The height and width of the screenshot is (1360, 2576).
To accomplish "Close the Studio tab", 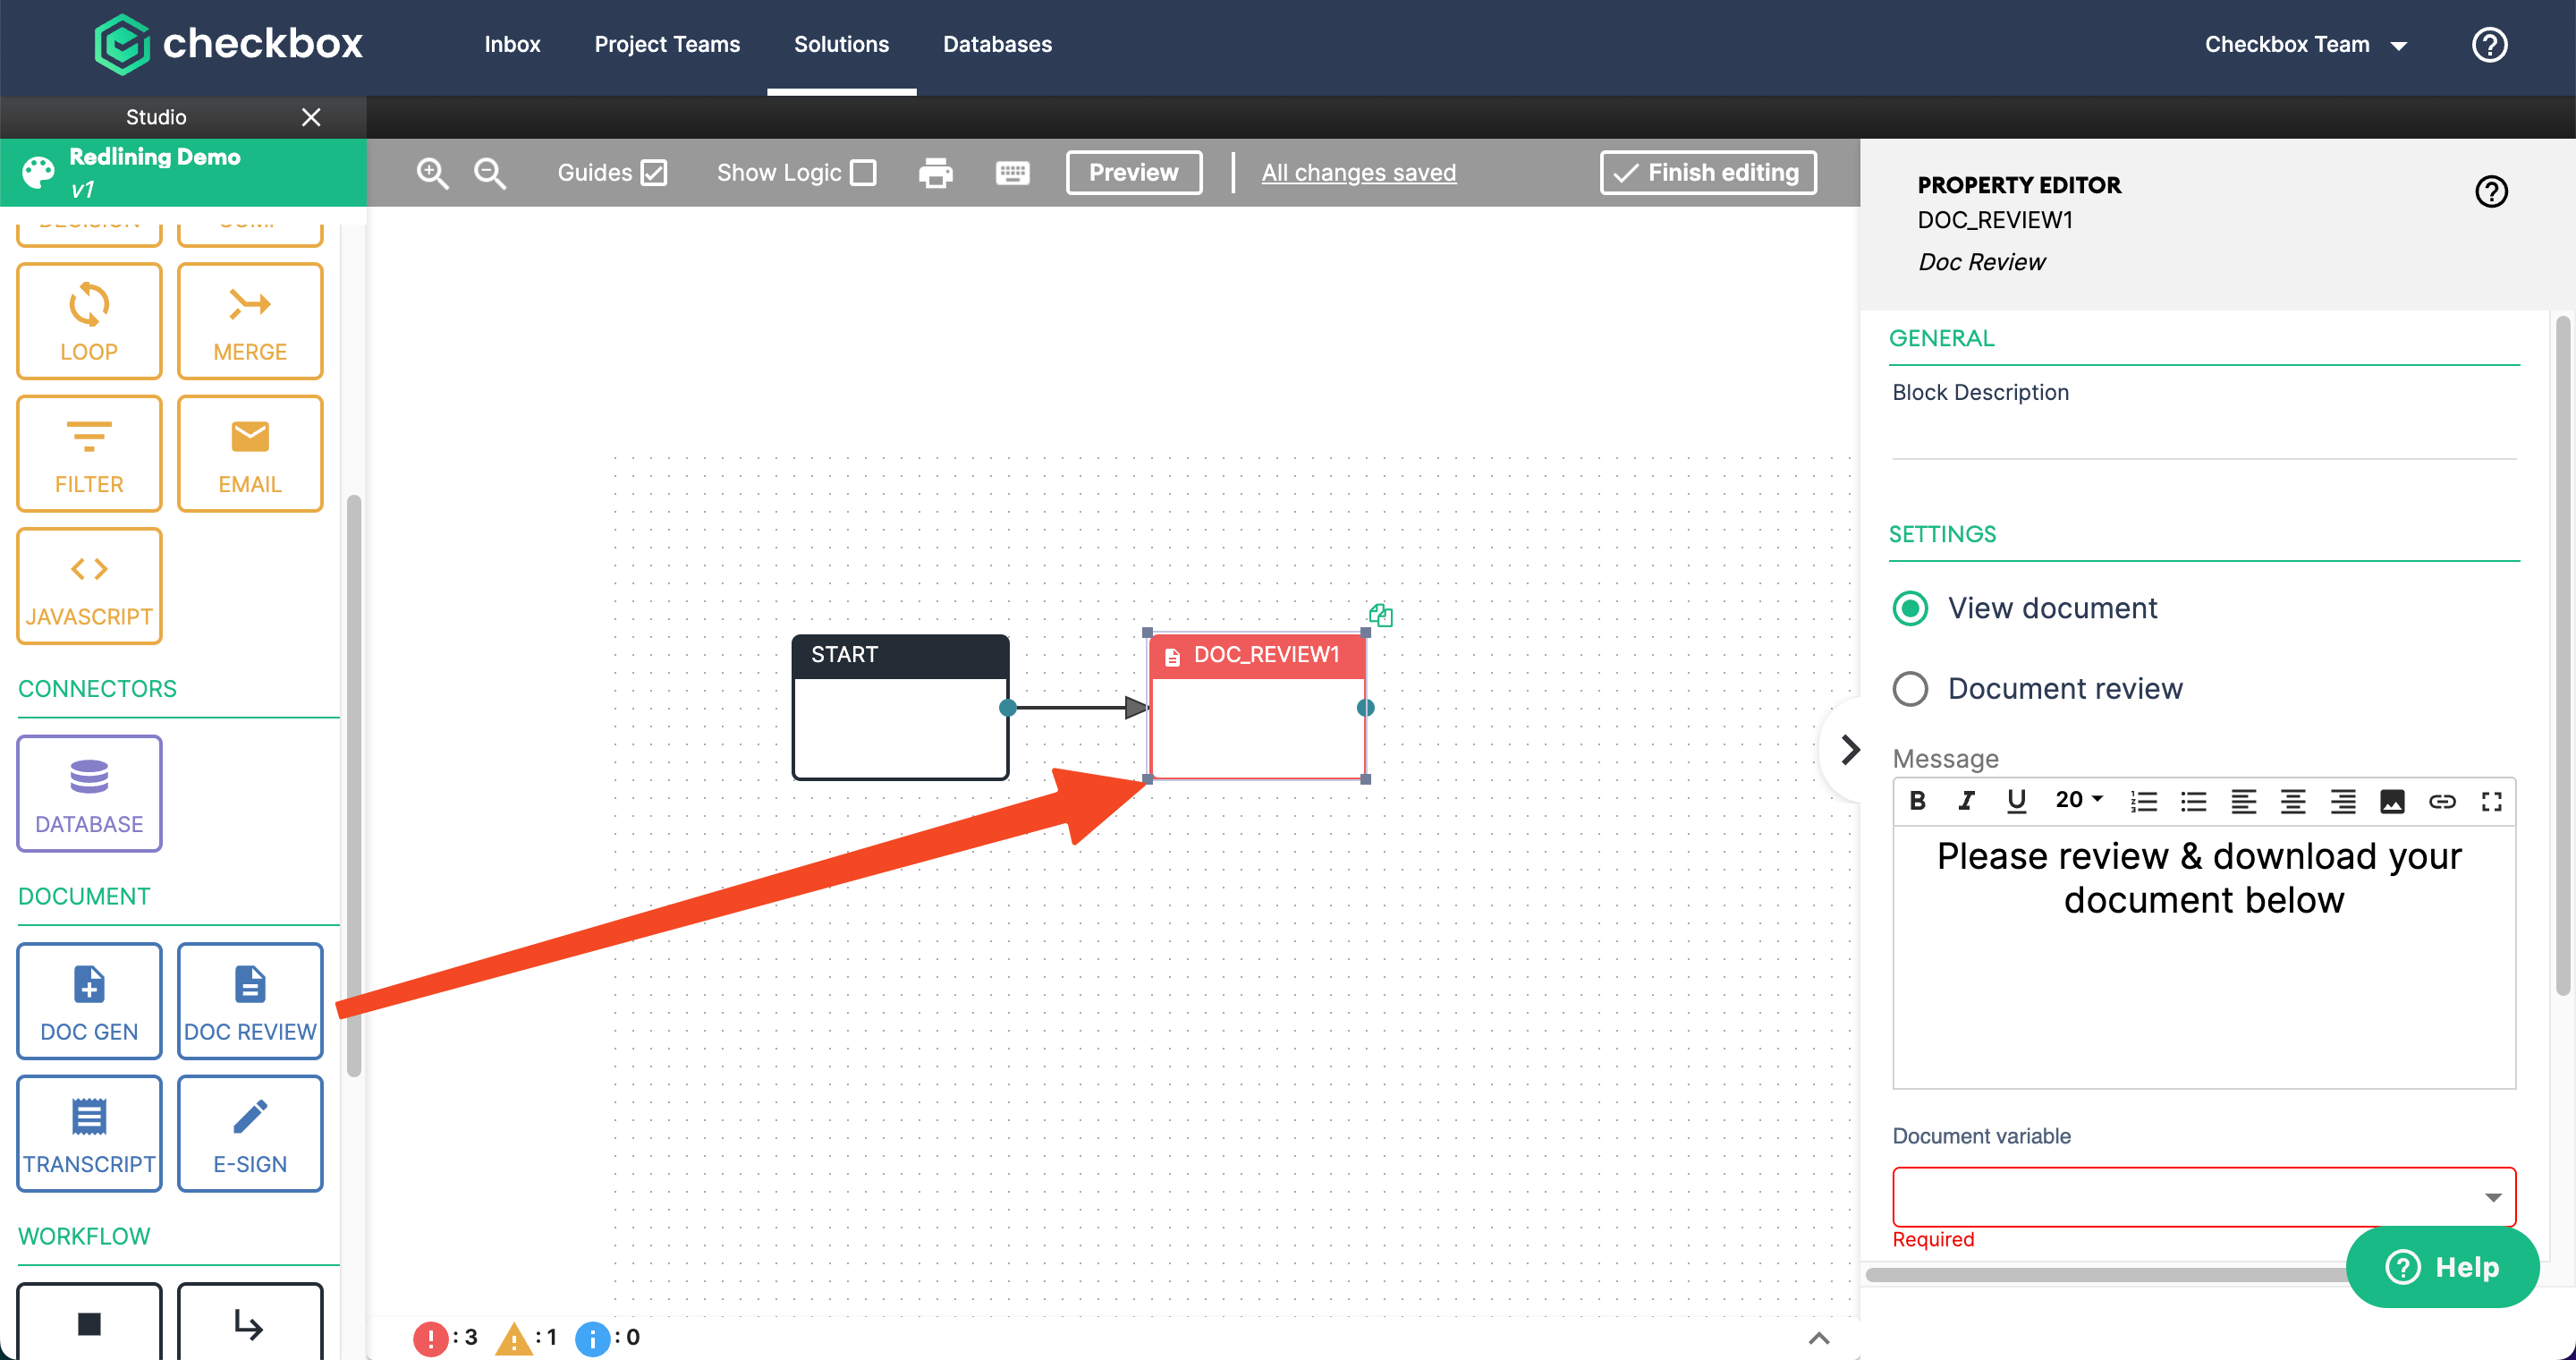I will click(x=311, y=117).
